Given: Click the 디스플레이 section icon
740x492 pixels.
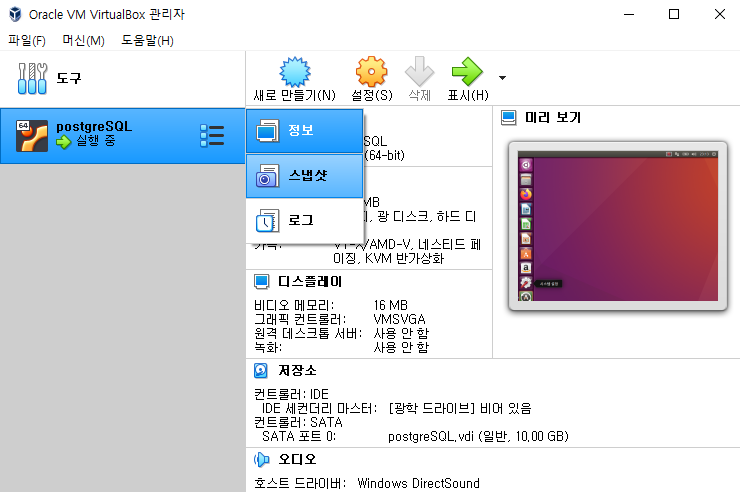Looking at the screenshot, I should [x=261, y=282].
